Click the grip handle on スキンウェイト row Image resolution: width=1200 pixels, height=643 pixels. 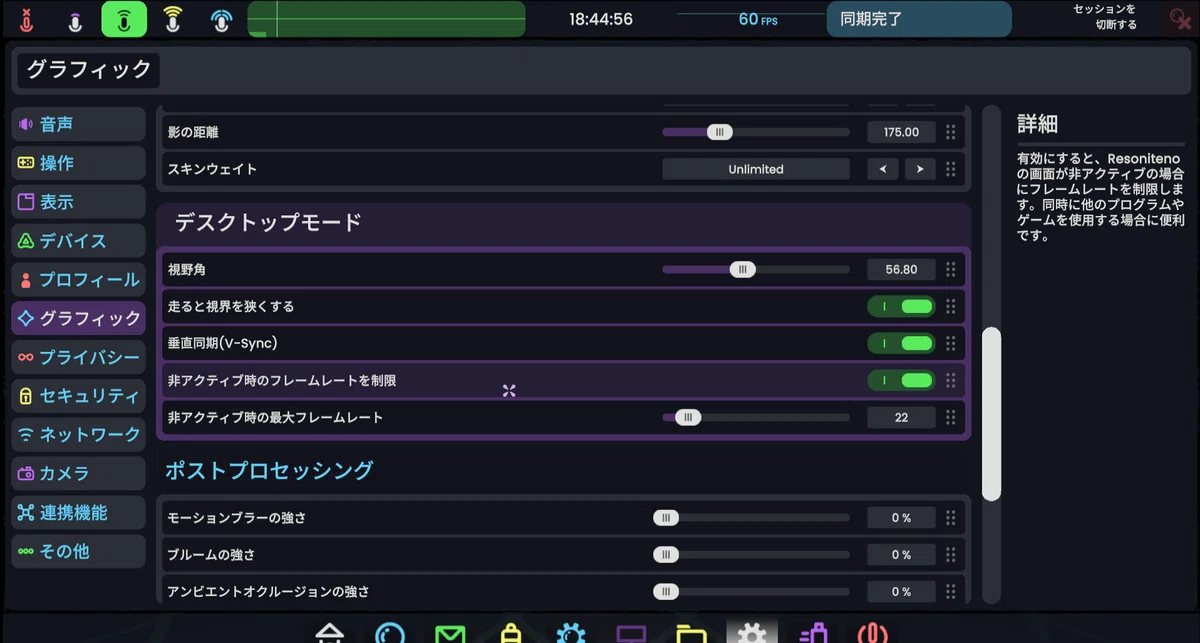point(951,169)
